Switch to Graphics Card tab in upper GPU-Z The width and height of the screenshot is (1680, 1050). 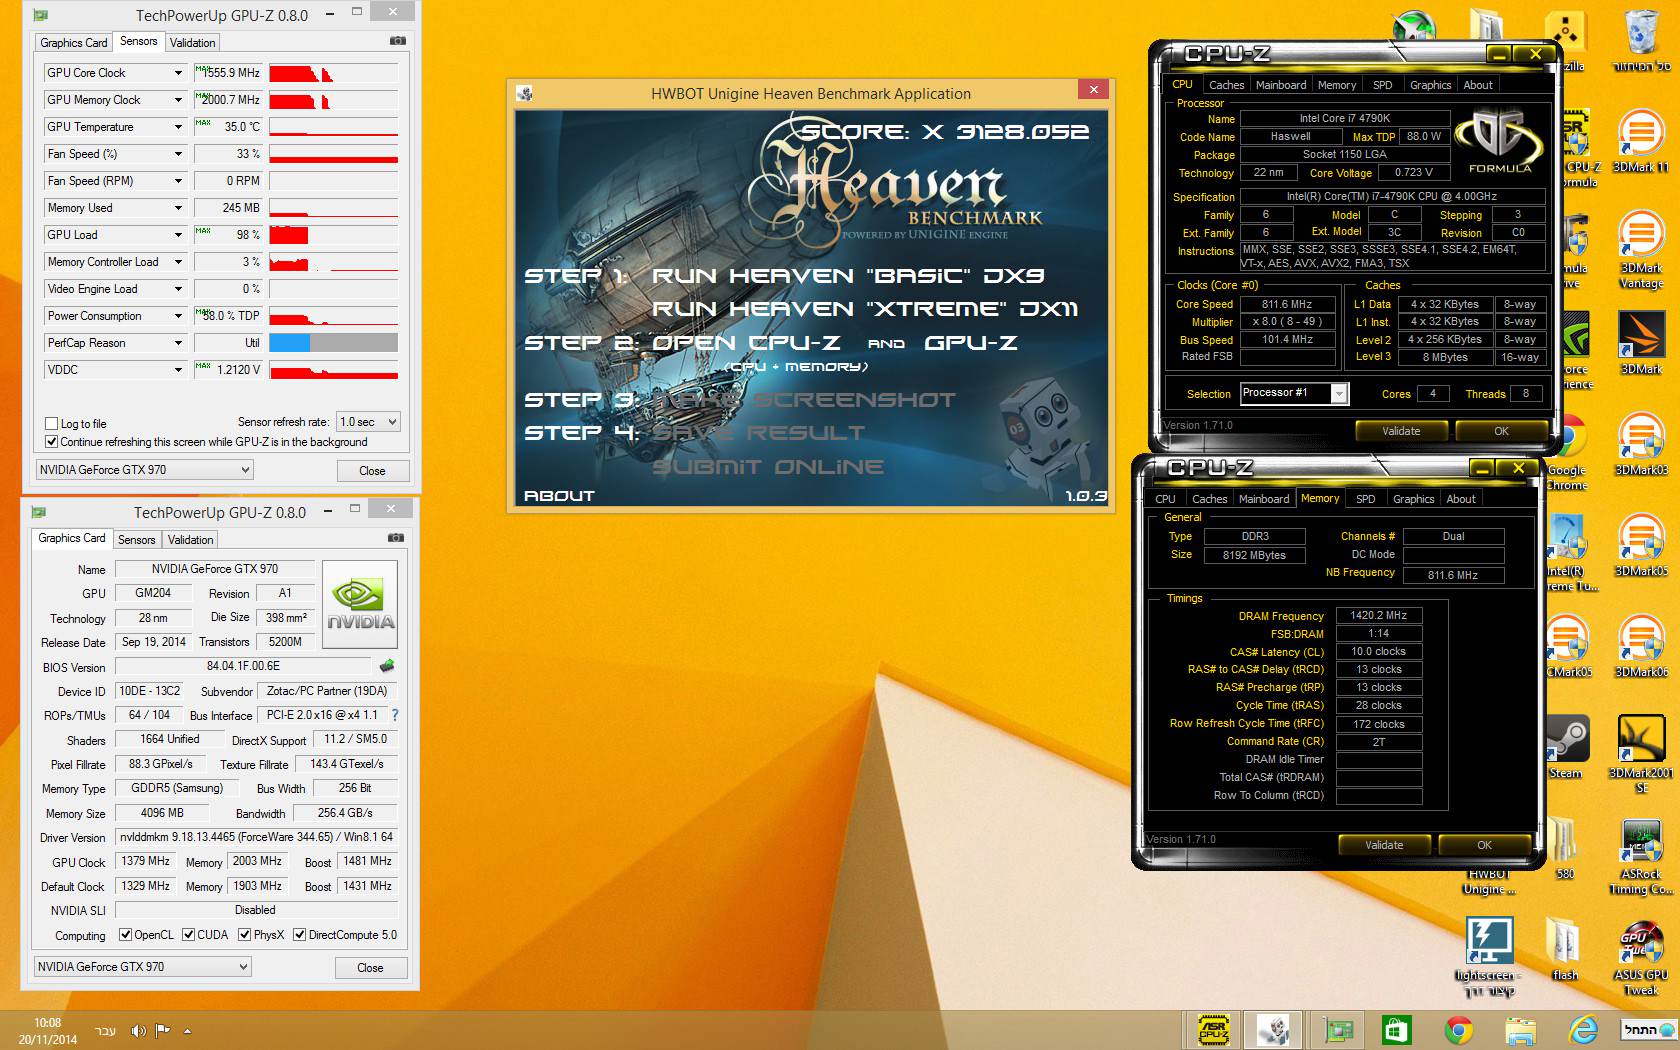coord(73,42)
